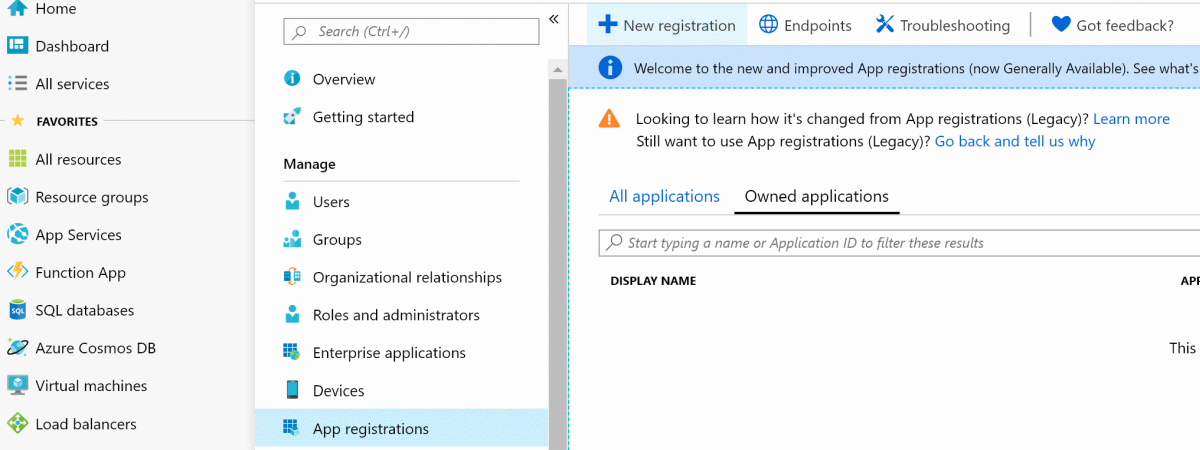Click Got feedback? text button
The width and height of the screenshot is (1200, 450).
[1125, 26]
